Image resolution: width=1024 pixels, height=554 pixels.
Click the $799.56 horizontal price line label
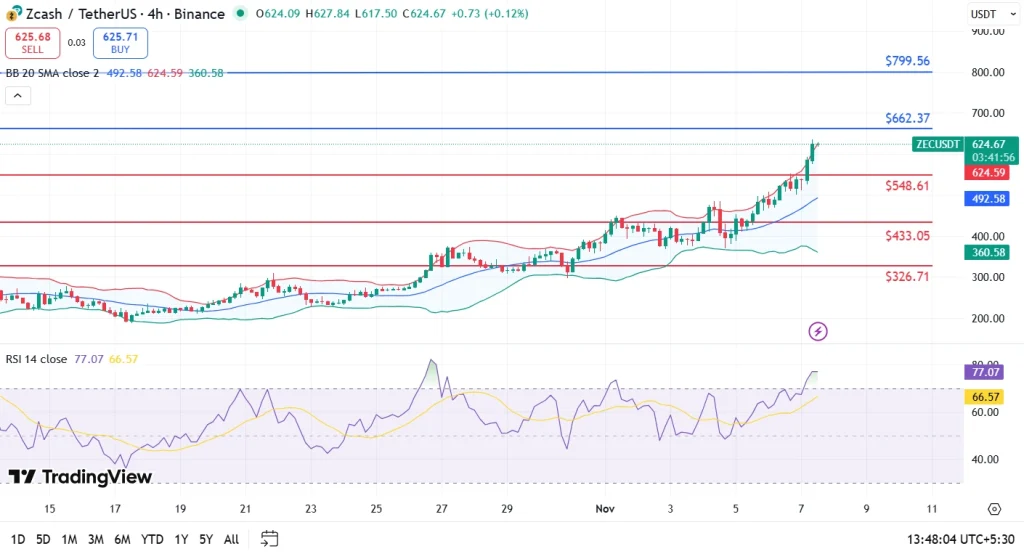pyautogui.click(x=907, y=61)
